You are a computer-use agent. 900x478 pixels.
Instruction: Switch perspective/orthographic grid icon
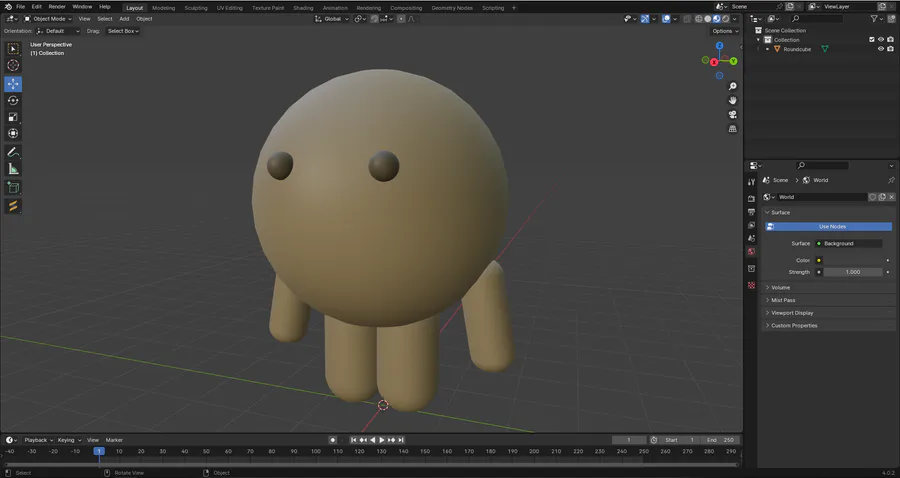pyautogui.click(x=732, y=129)
